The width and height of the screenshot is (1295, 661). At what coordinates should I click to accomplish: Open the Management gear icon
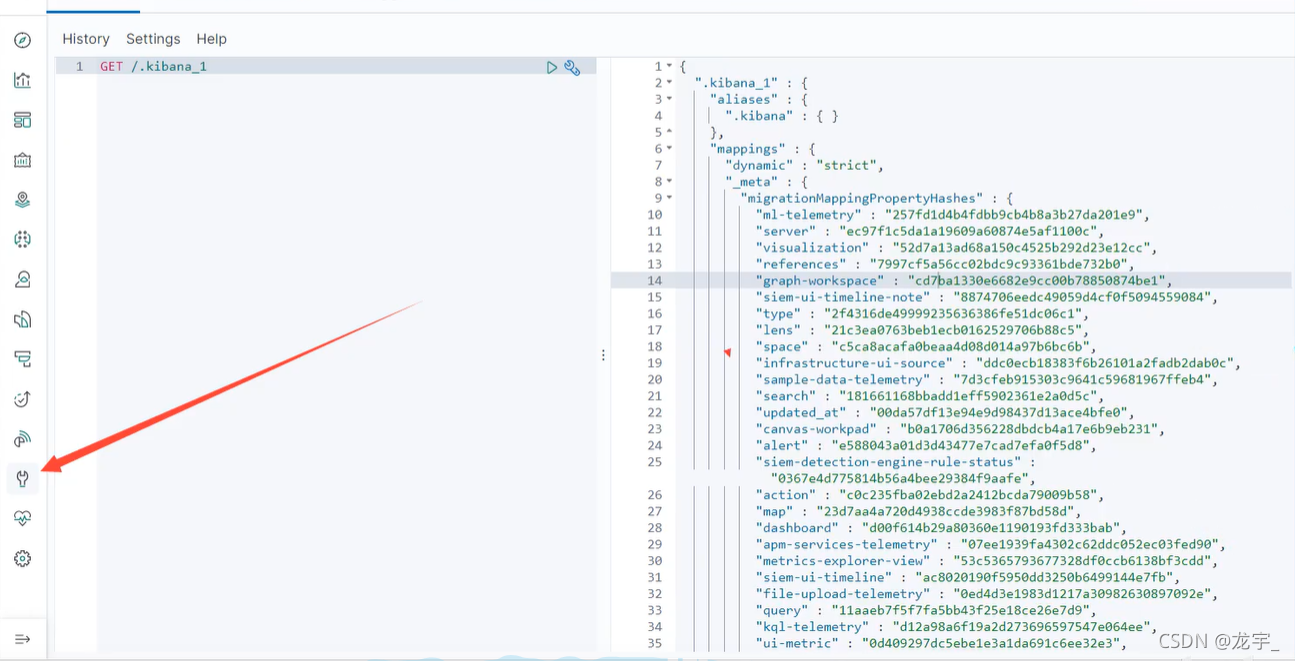tap(22, 558)
